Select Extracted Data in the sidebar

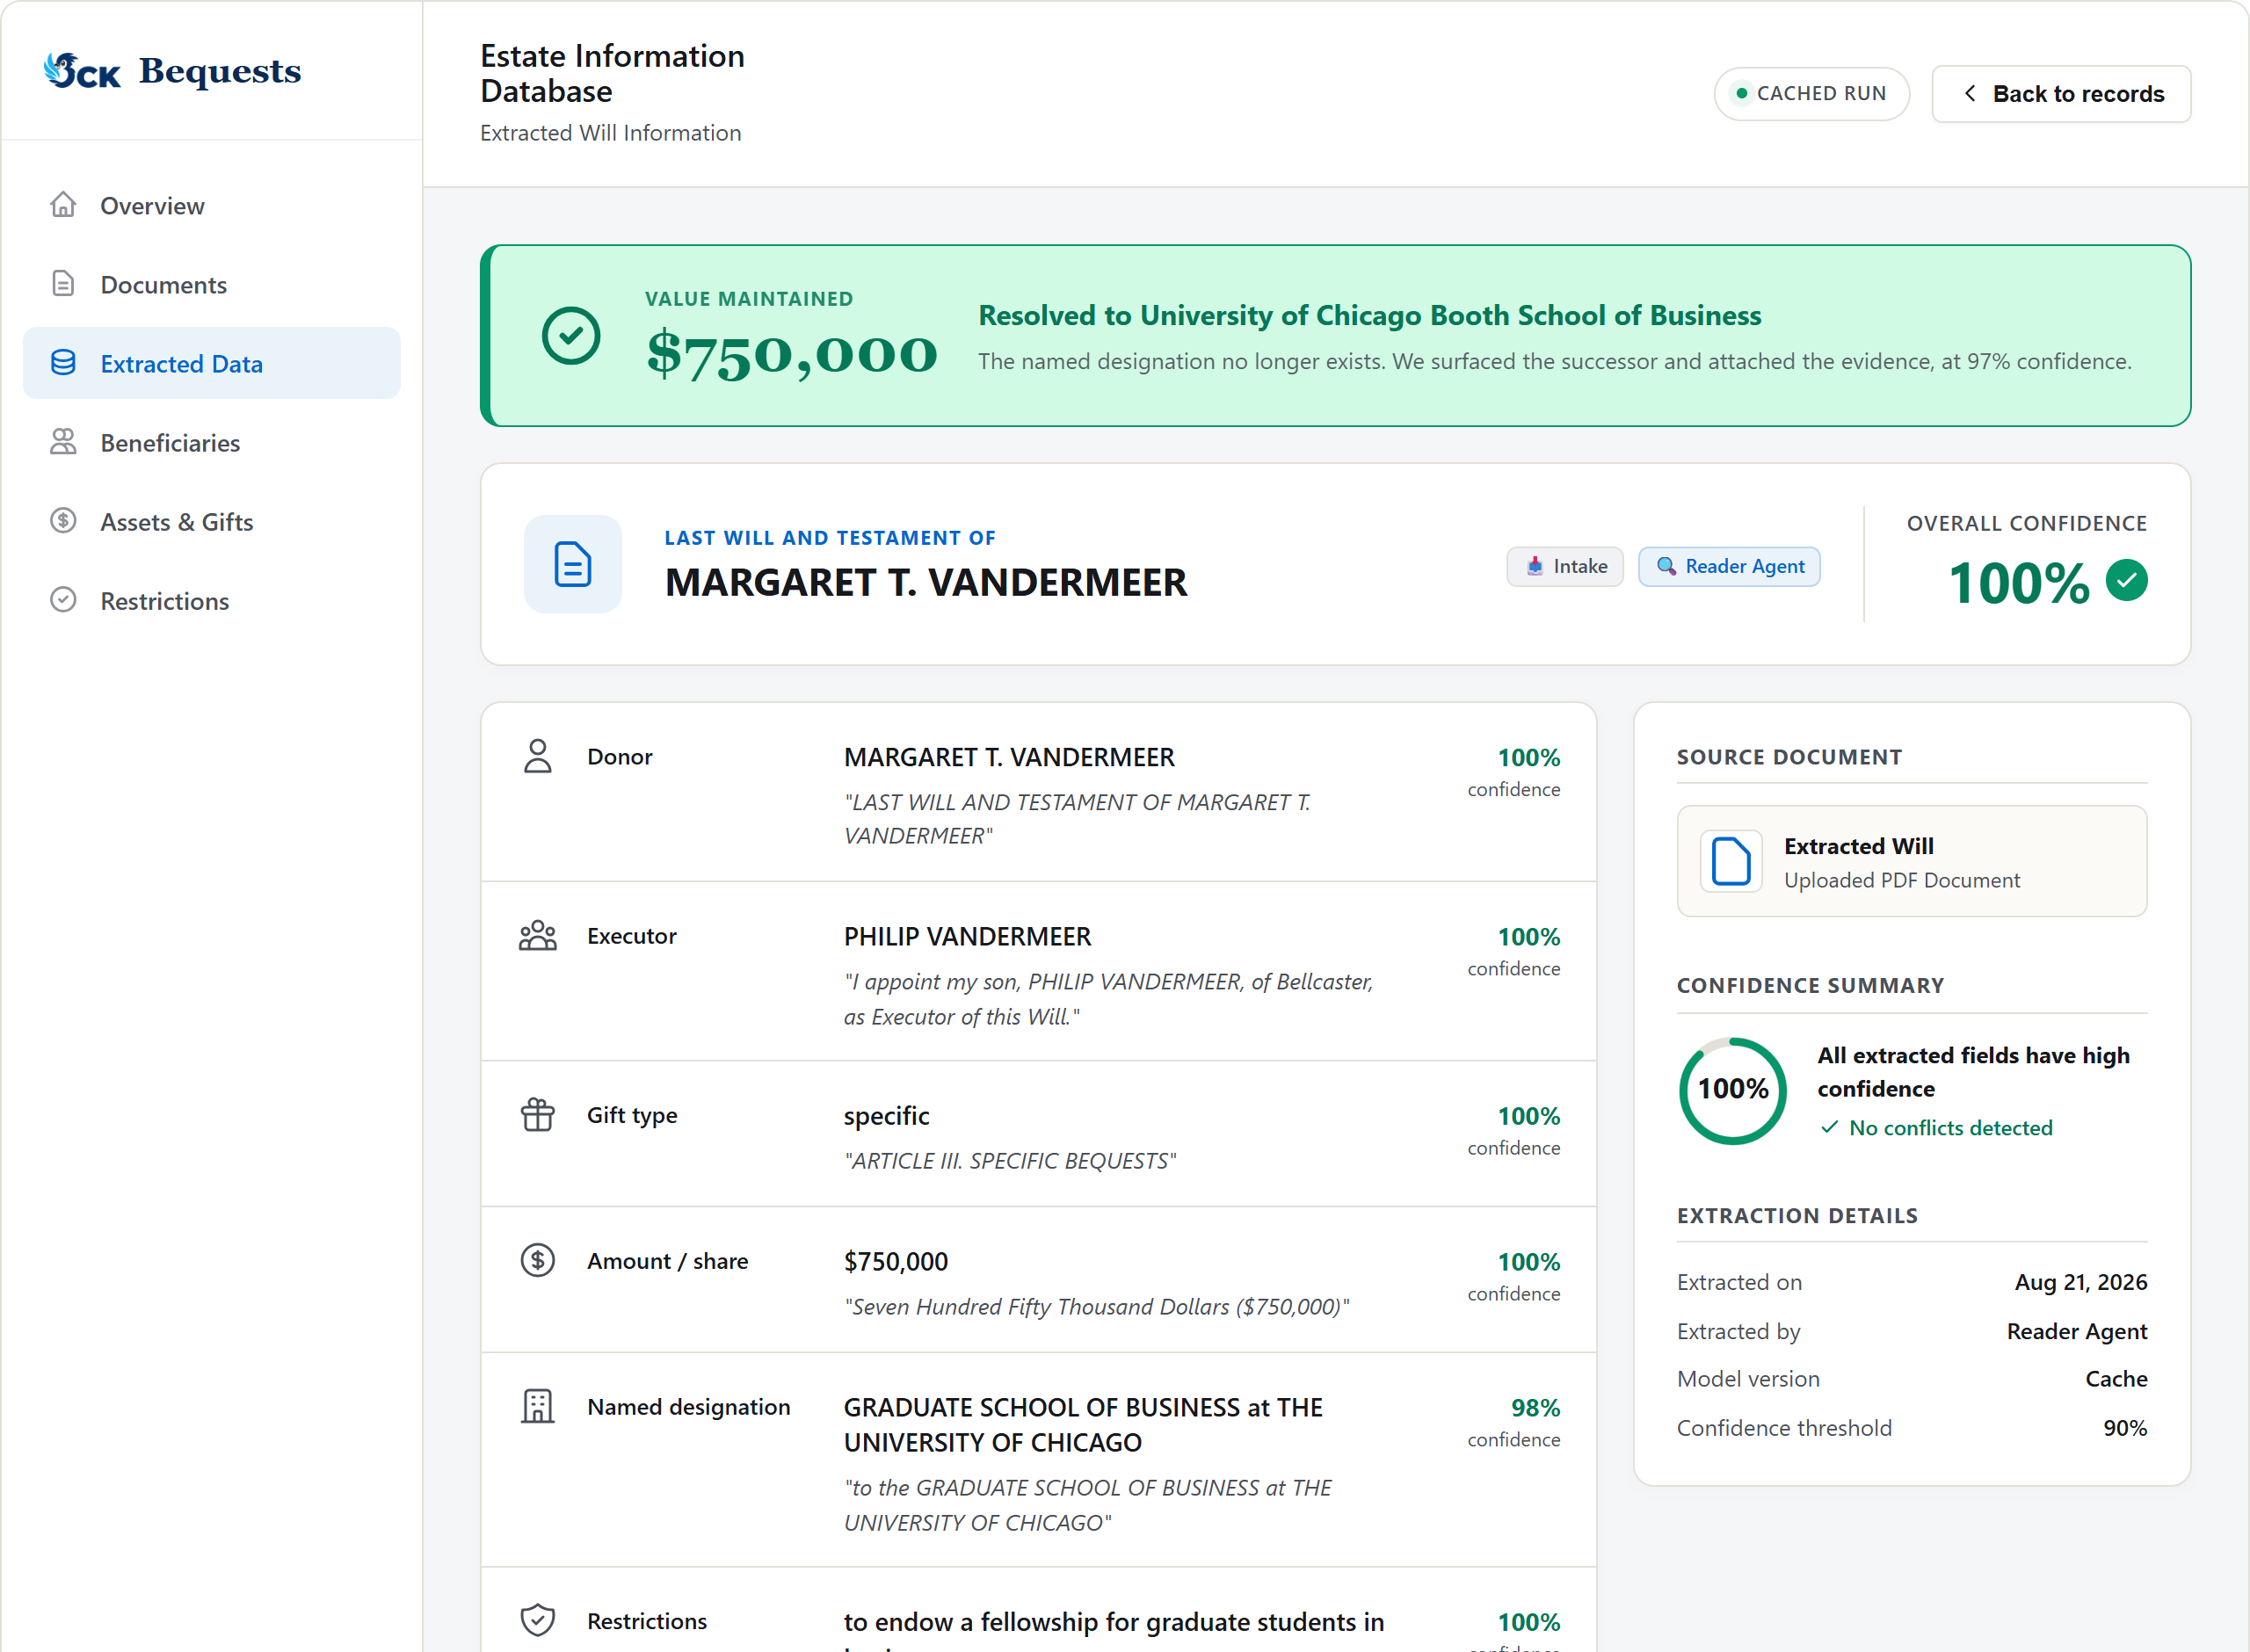pyautogui.click(x=211, y=363)
